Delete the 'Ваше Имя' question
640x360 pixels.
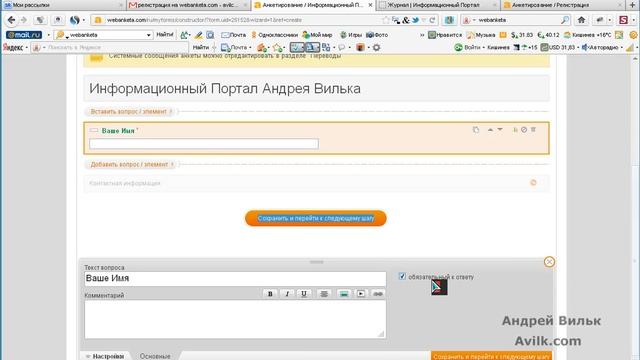533,130
